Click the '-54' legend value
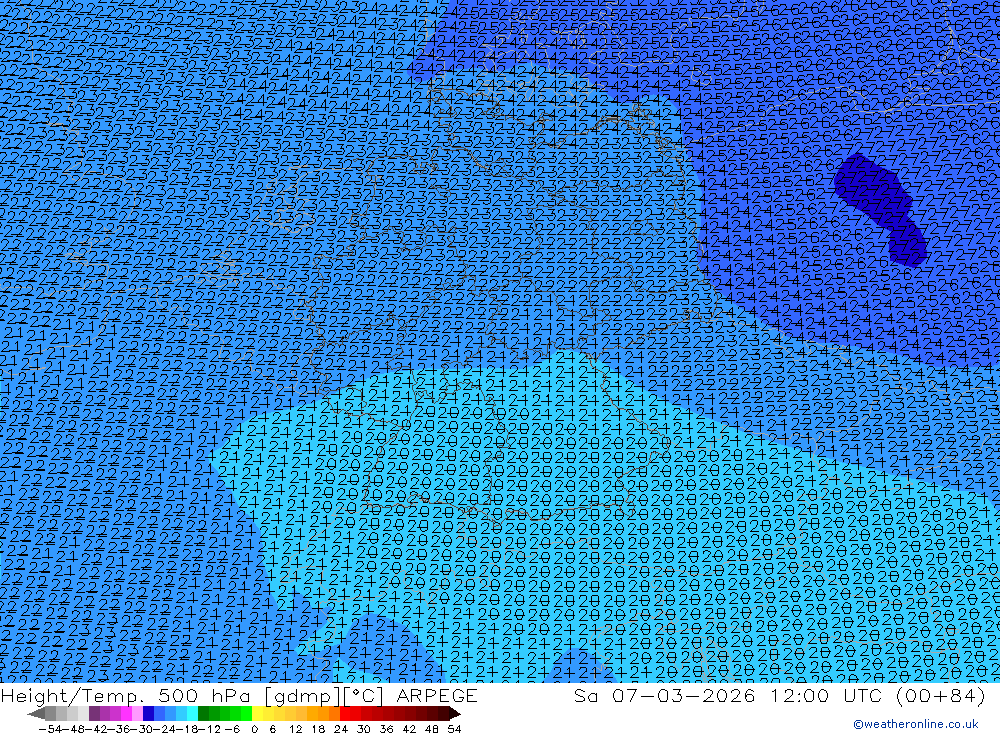 pyautogui.click(x=50, y=729)
